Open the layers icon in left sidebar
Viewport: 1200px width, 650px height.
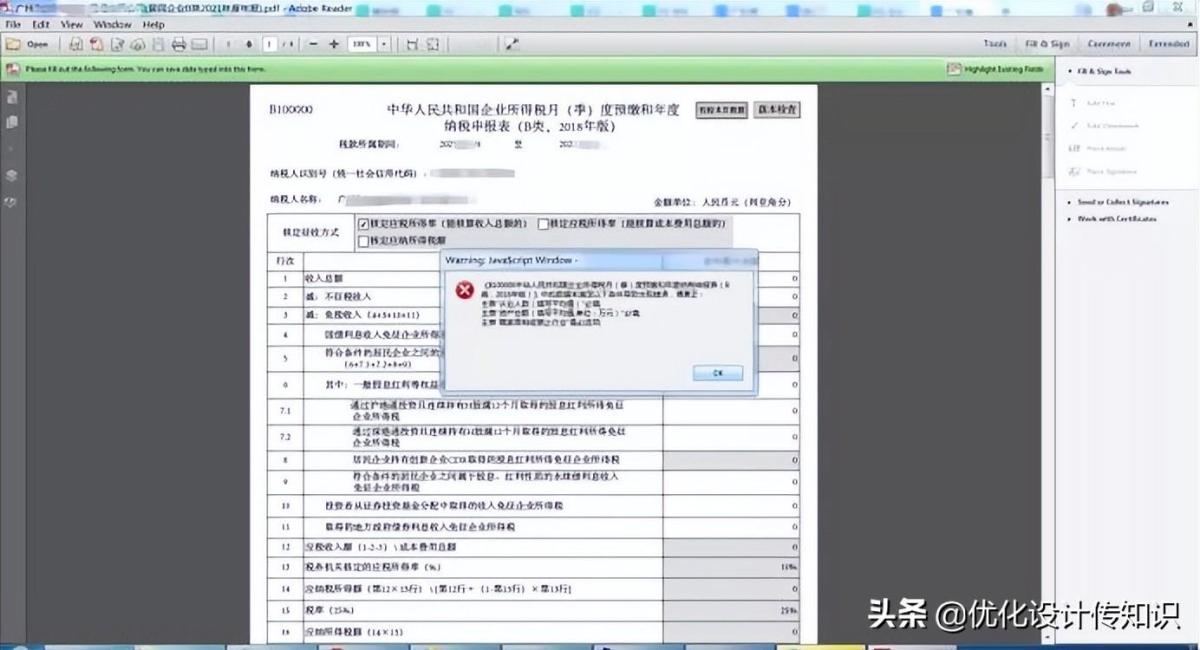[12, 174]
